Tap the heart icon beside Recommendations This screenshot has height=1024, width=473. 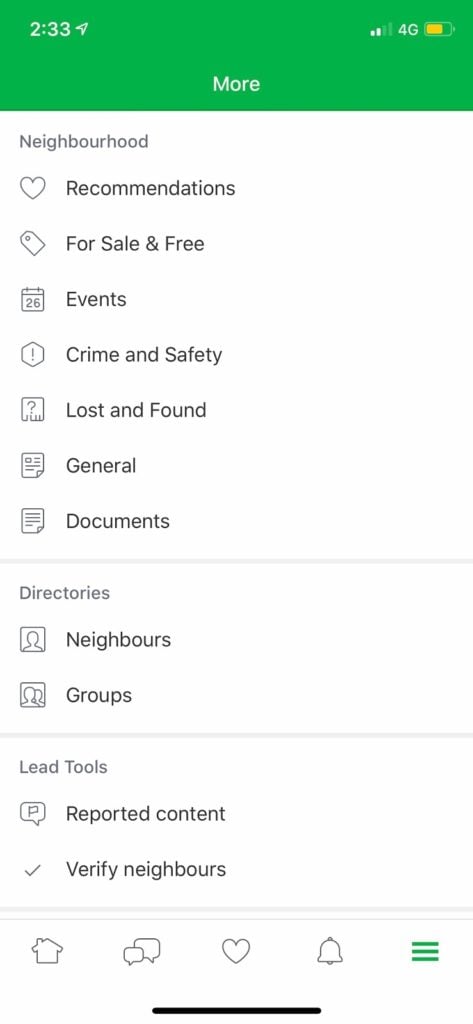(x=33, y=189)
